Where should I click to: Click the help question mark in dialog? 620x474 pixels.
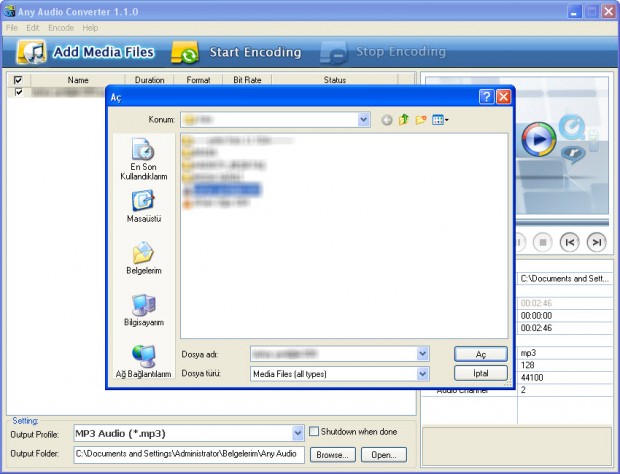pyautogui.click(x=486, y=96)
